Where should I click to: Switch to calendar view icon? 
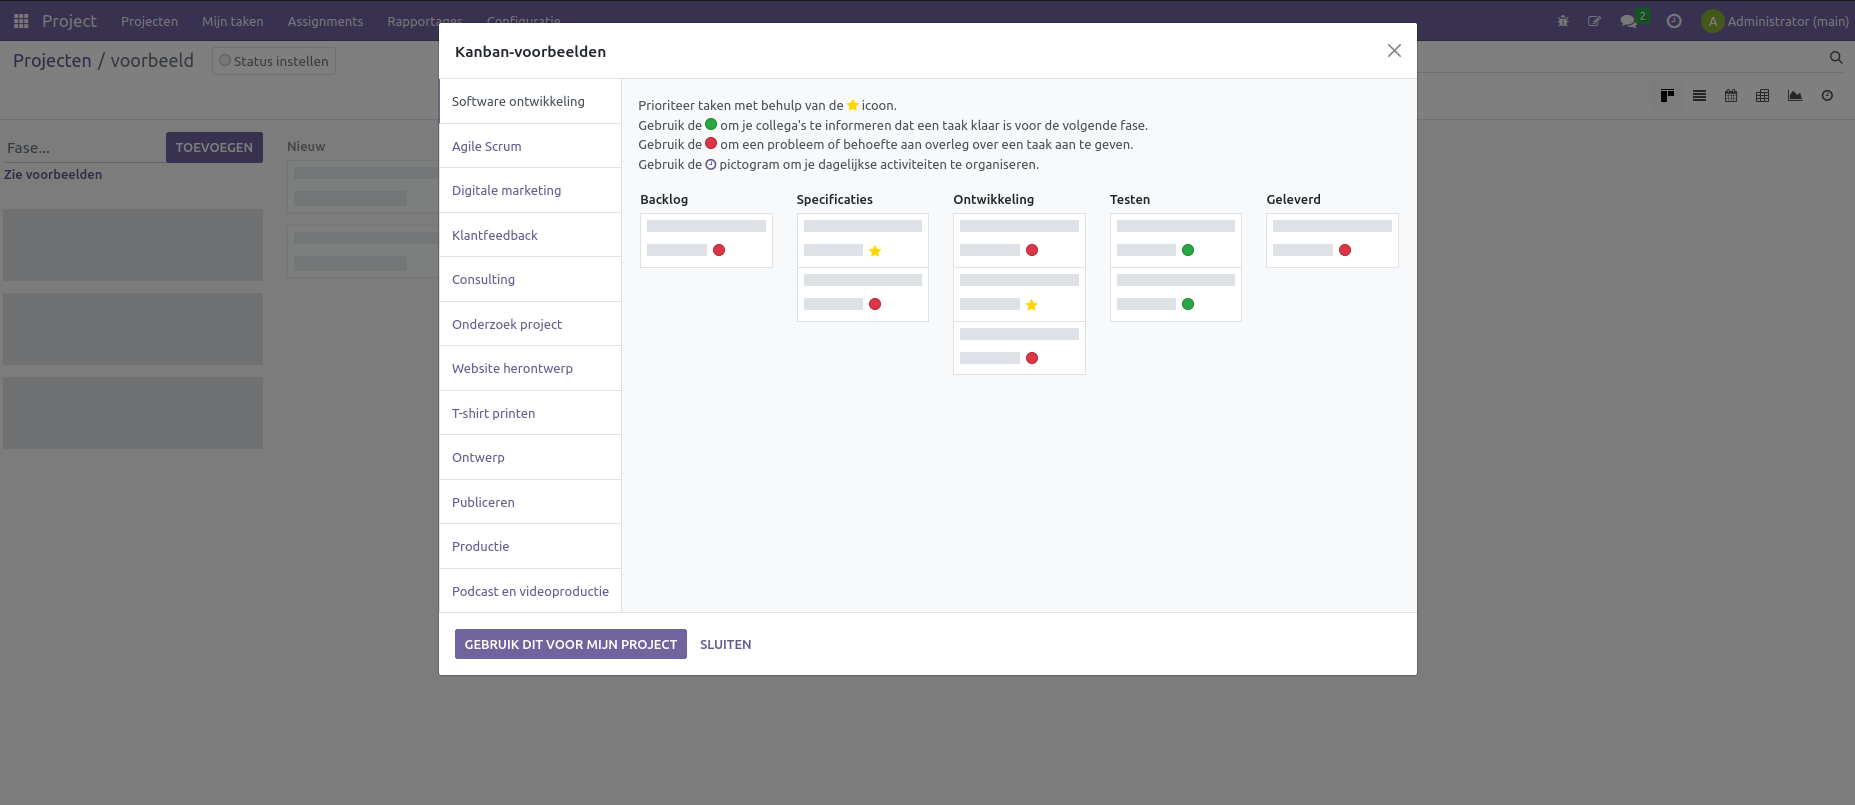[x=1731, y=96]
